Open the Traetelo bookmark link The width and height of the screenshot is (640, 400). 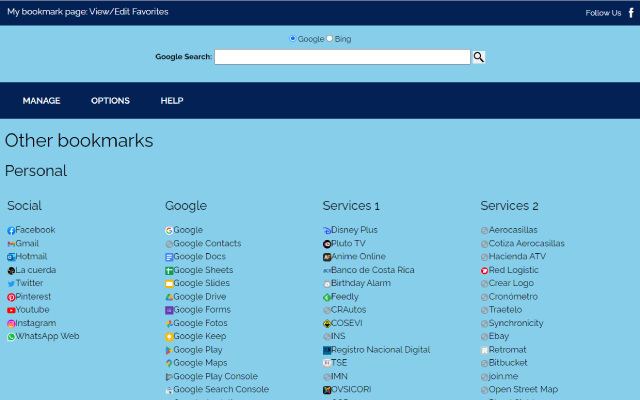(505, 310)
